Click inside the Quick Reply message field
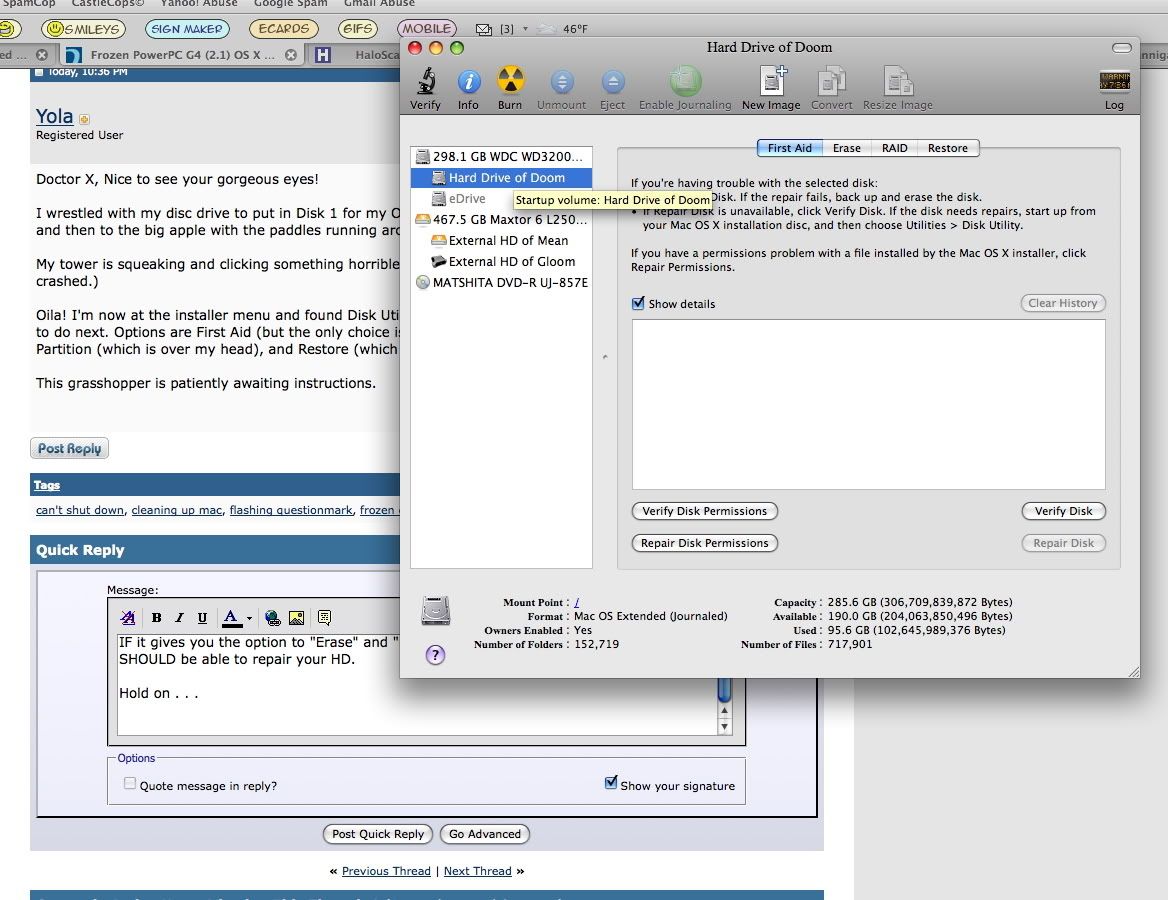This screenshot has height=900, width=1168. (417, 684)
